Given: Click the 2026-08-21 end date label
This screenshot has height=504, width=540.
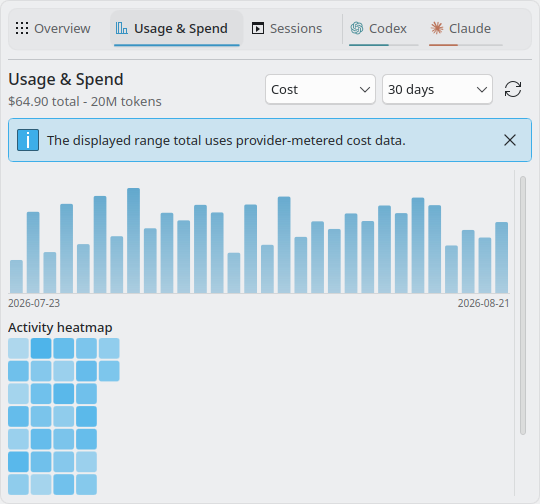Looking at the screenshot, I should click(x=484, y=303).
